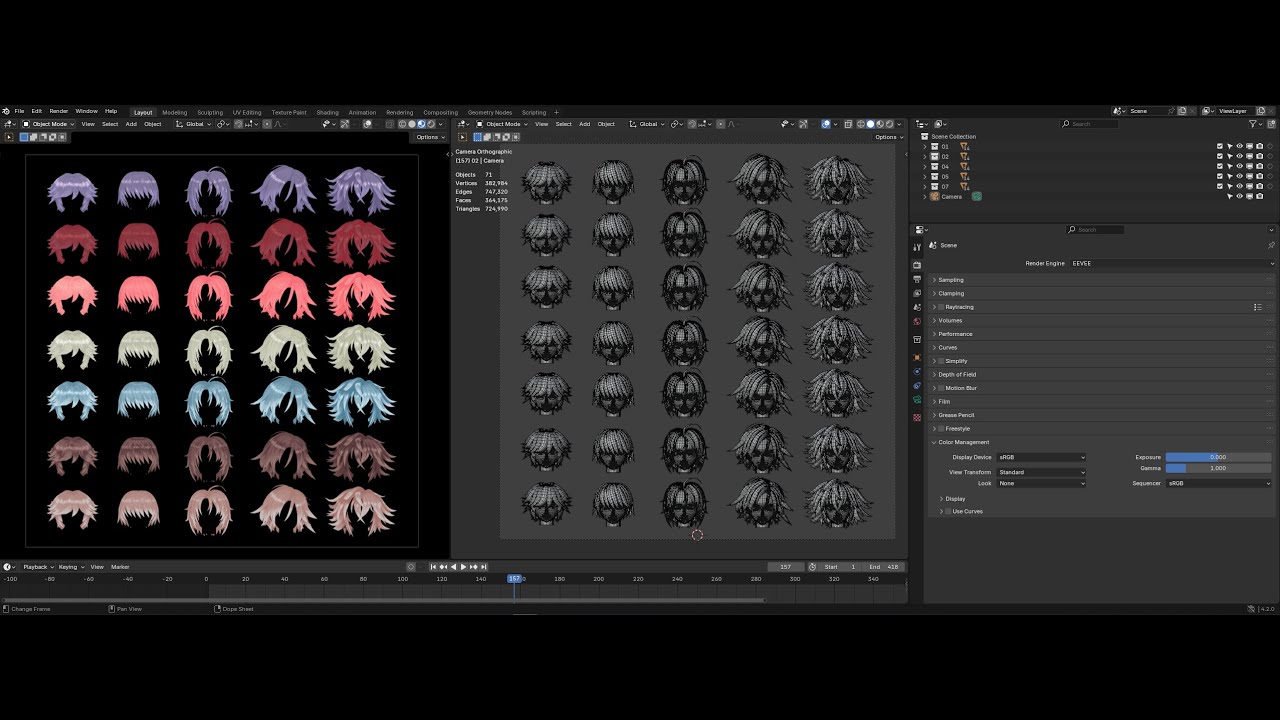
Task: Open the Render menu
Action: pos(59,111)
